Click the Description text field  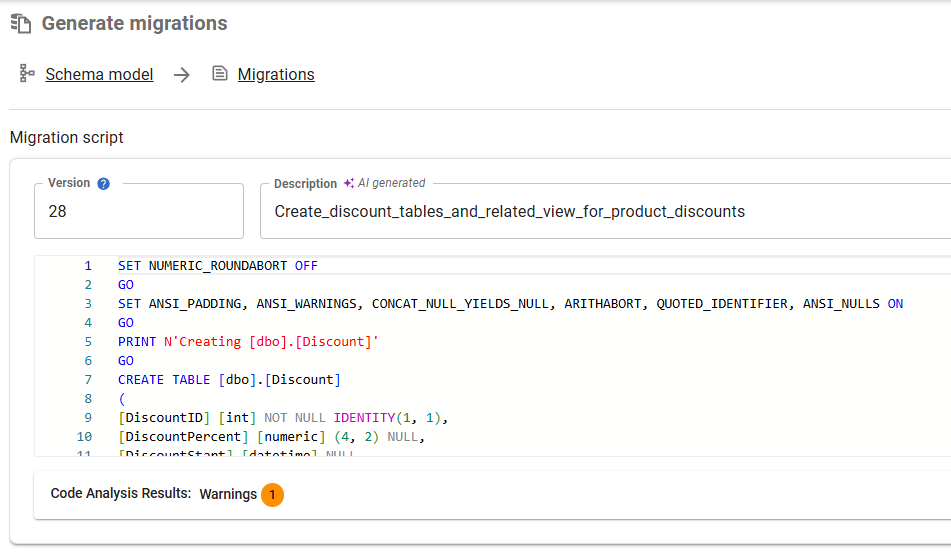pyautogui.click(x=600, y=212)
